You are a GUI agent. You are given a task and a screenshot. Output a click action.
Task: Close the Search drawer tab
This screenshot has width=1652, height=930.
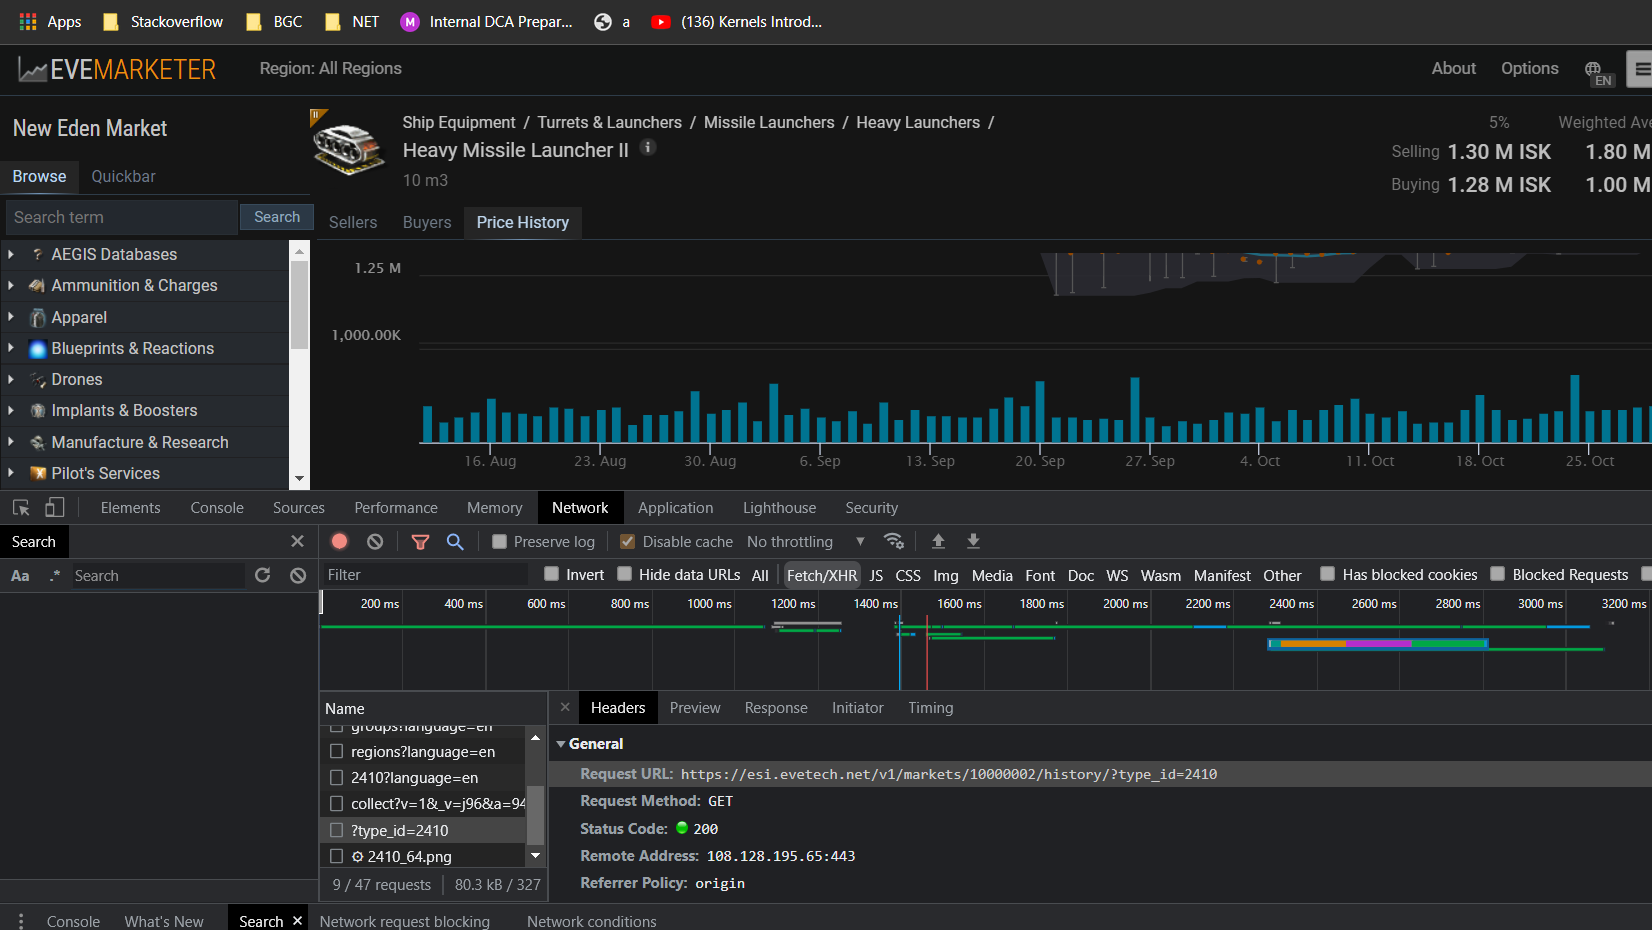[x=297, y=920]
